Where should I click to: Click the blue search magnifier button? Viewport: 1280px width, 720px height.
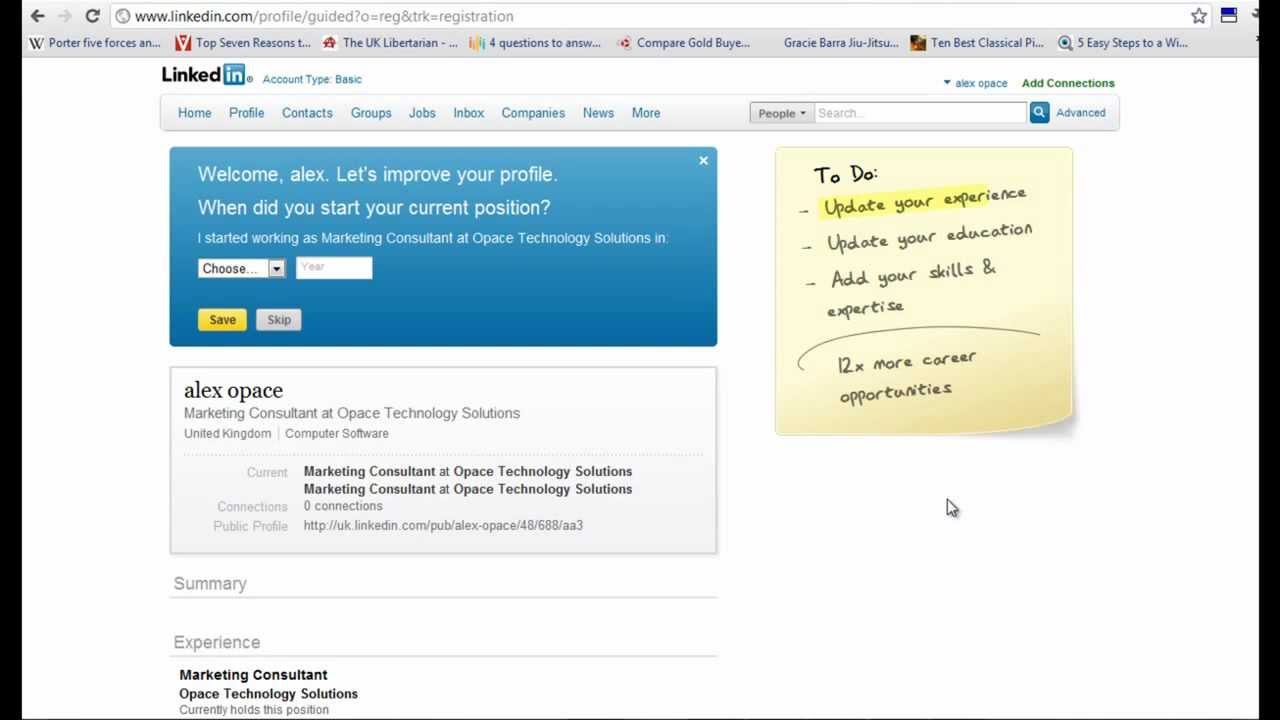click(x=1039, y=113)
